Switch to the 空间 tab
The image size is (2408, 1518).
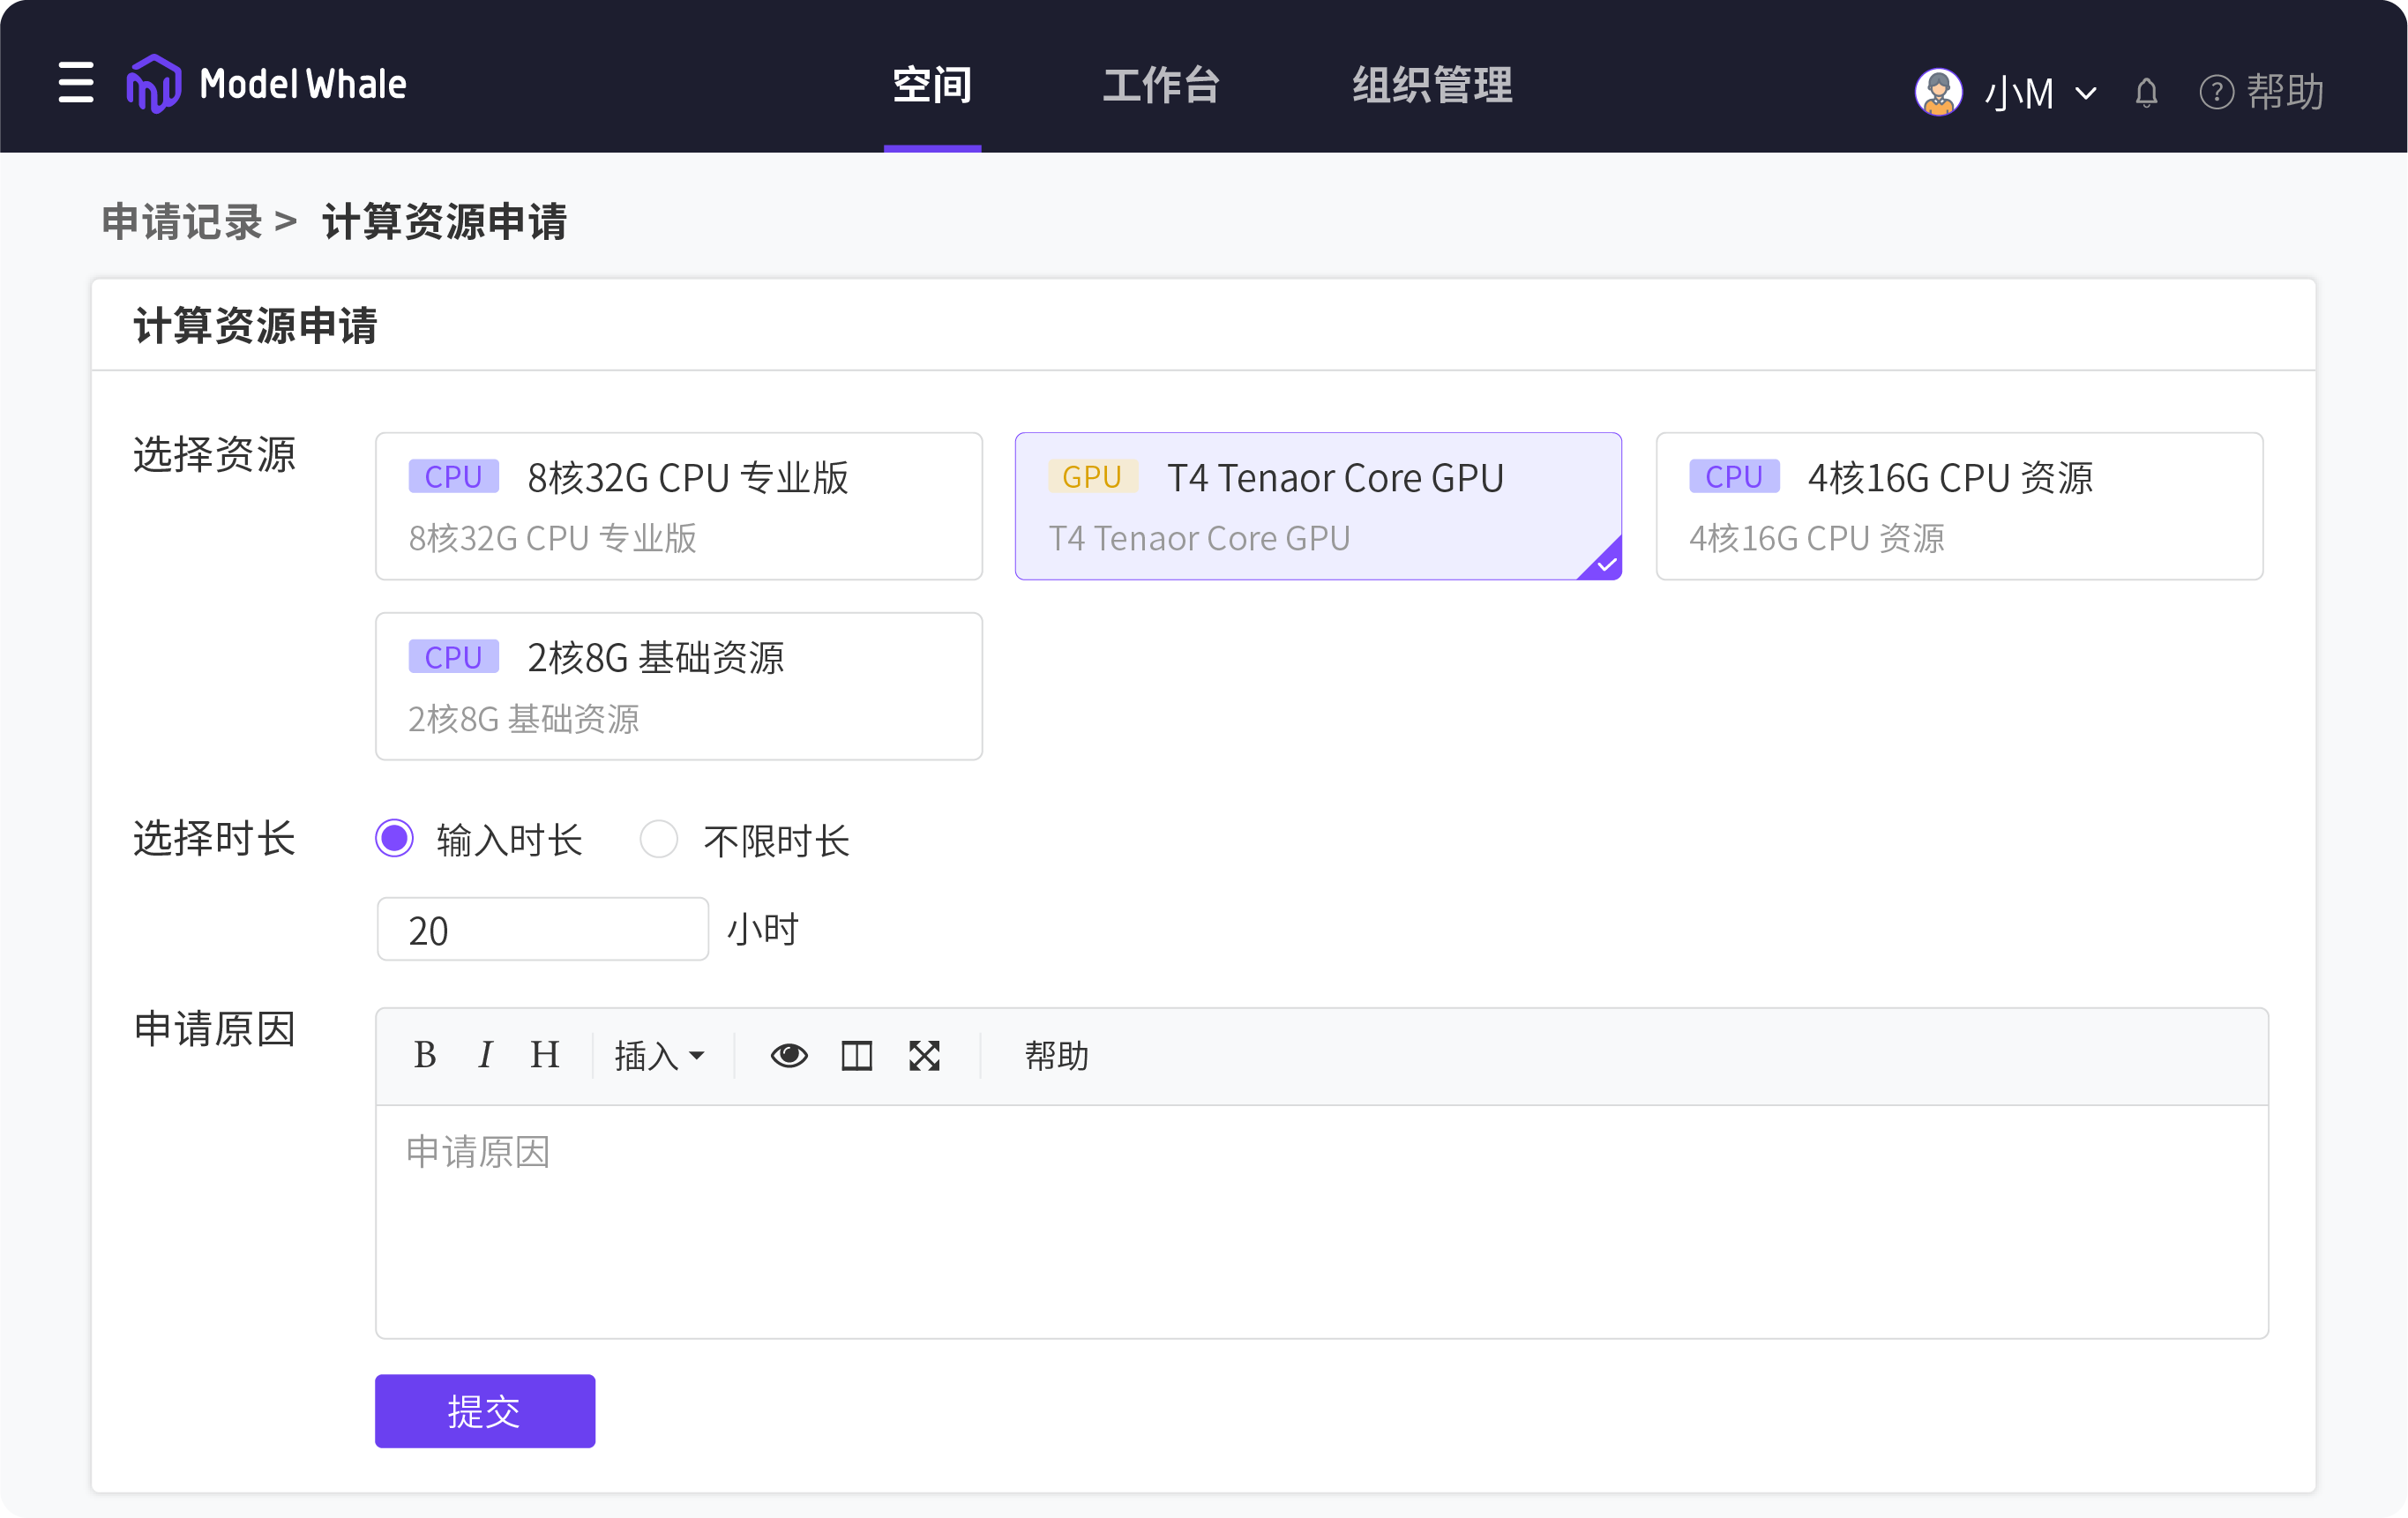932,85
